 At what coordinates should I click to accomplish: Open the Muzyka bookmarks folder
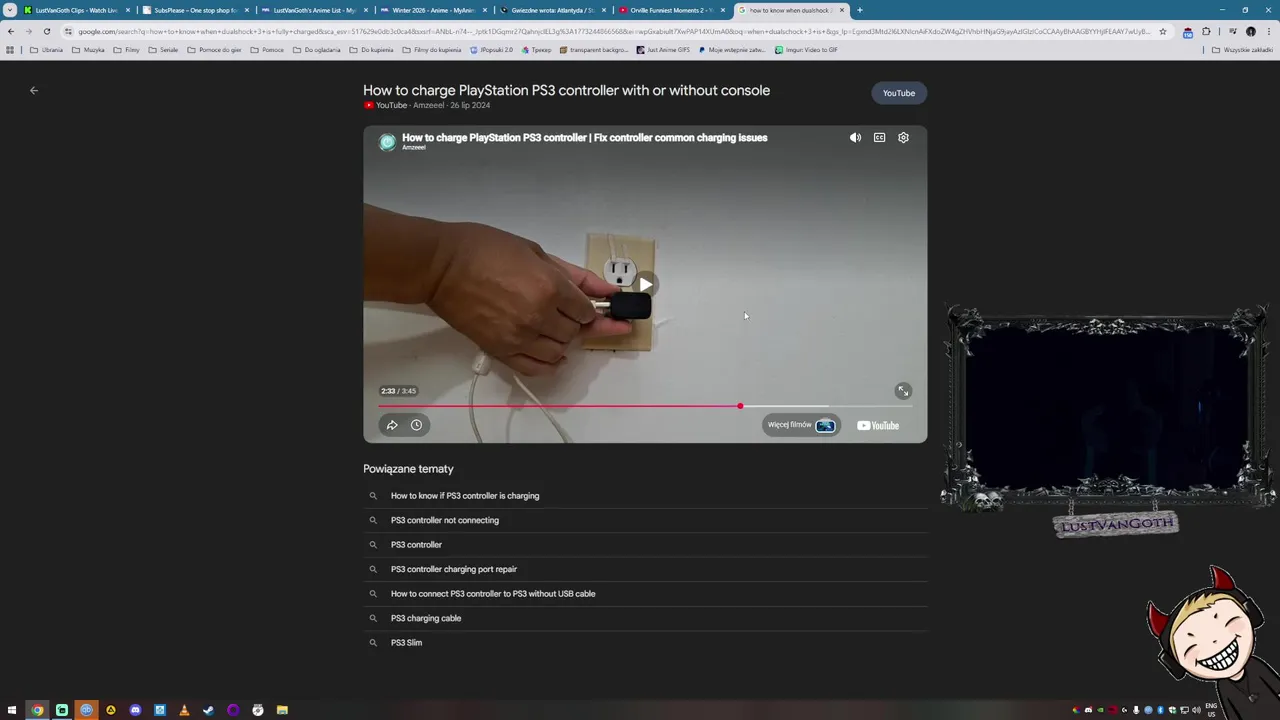pos(88,49)
